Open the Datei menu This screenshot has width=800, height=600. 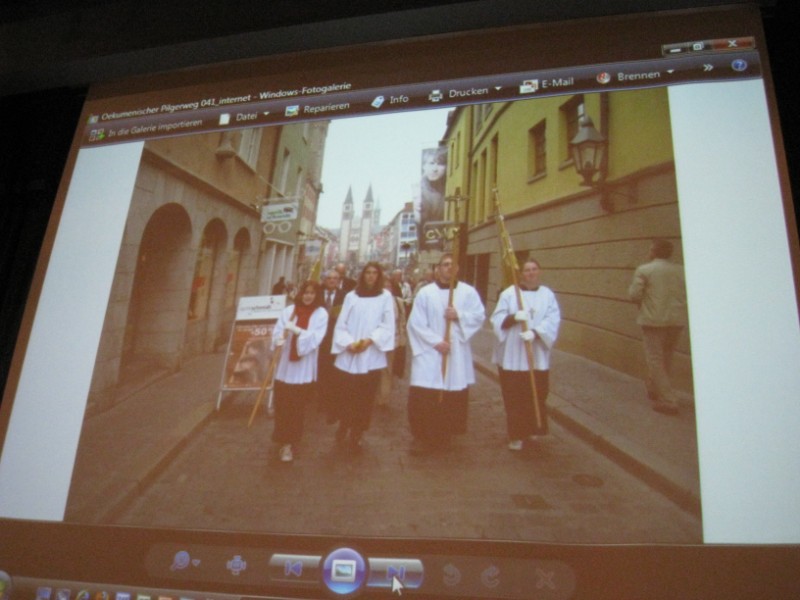(x=244, y=117)
